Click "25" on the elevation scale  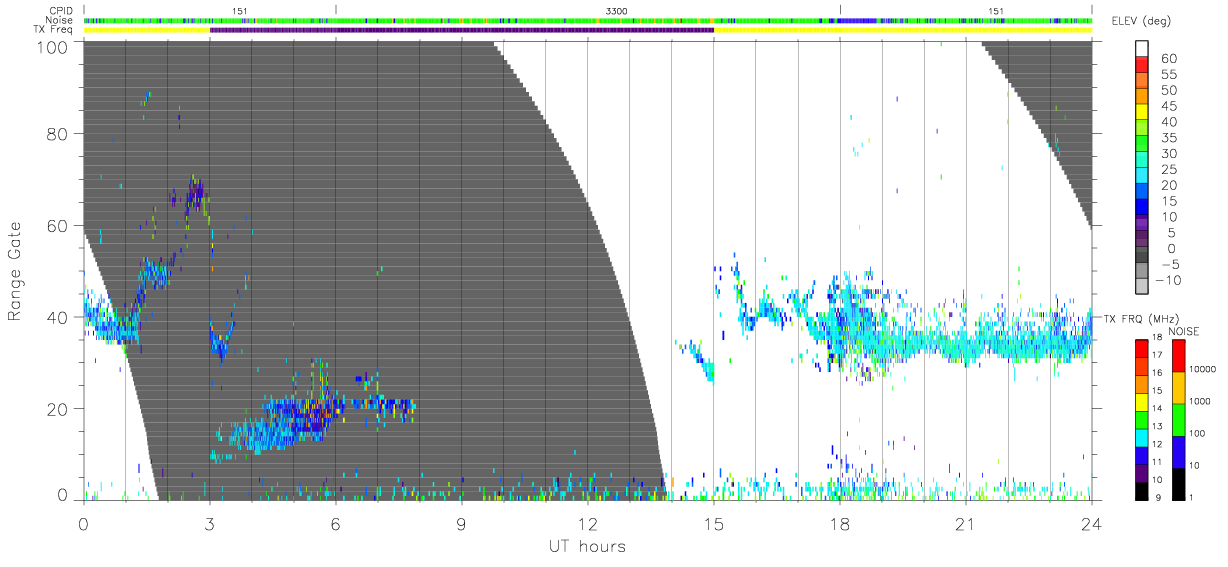(1169, 169)
